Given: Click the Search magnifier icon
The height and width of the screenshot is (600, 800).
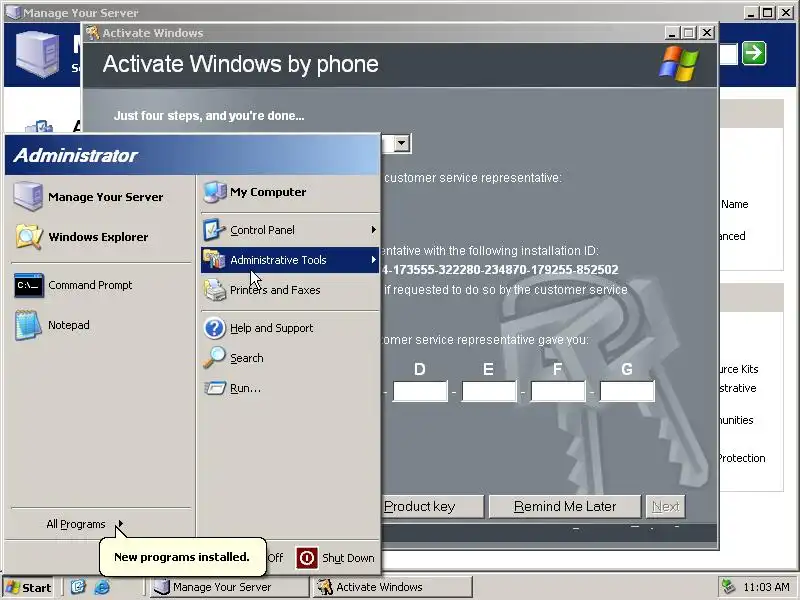Looking at the screenshot, I should 214,358.
